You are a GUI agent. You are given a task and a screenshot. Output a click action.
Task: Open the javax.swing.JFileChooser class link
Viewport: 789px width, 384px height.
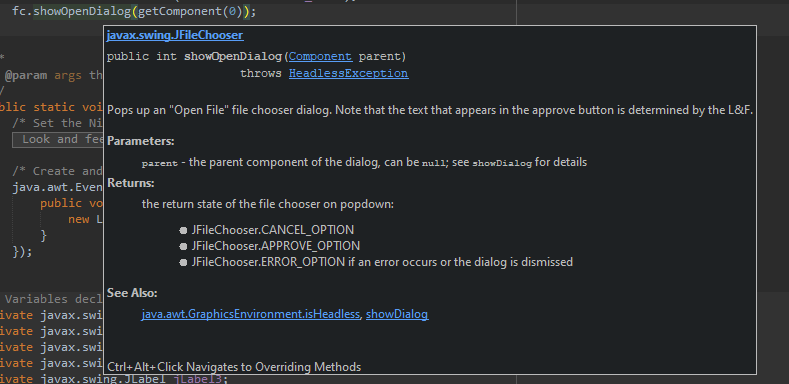[175, 35]
